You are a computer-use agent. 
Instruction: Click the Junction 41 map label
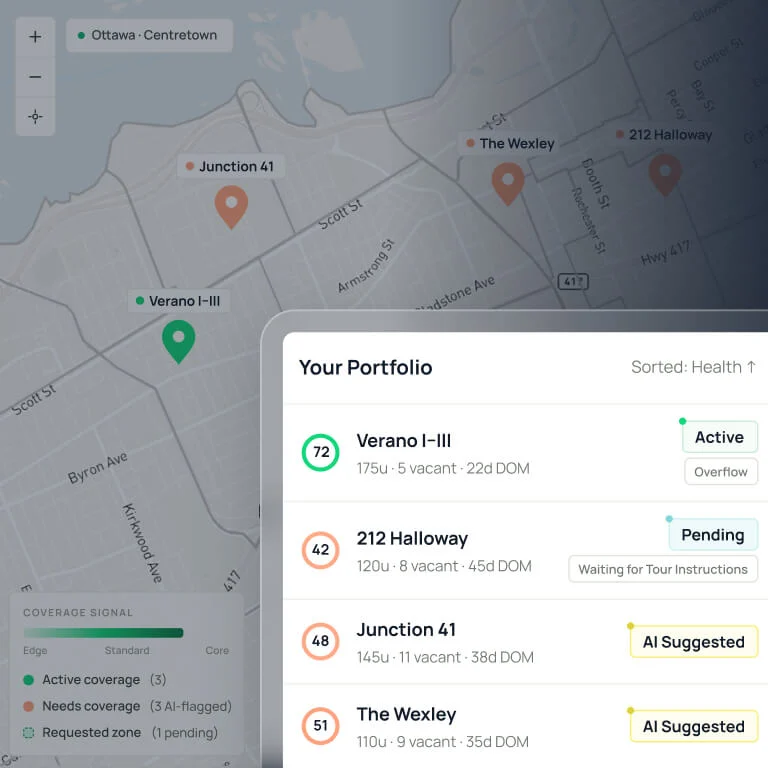[x=231, y=167]
